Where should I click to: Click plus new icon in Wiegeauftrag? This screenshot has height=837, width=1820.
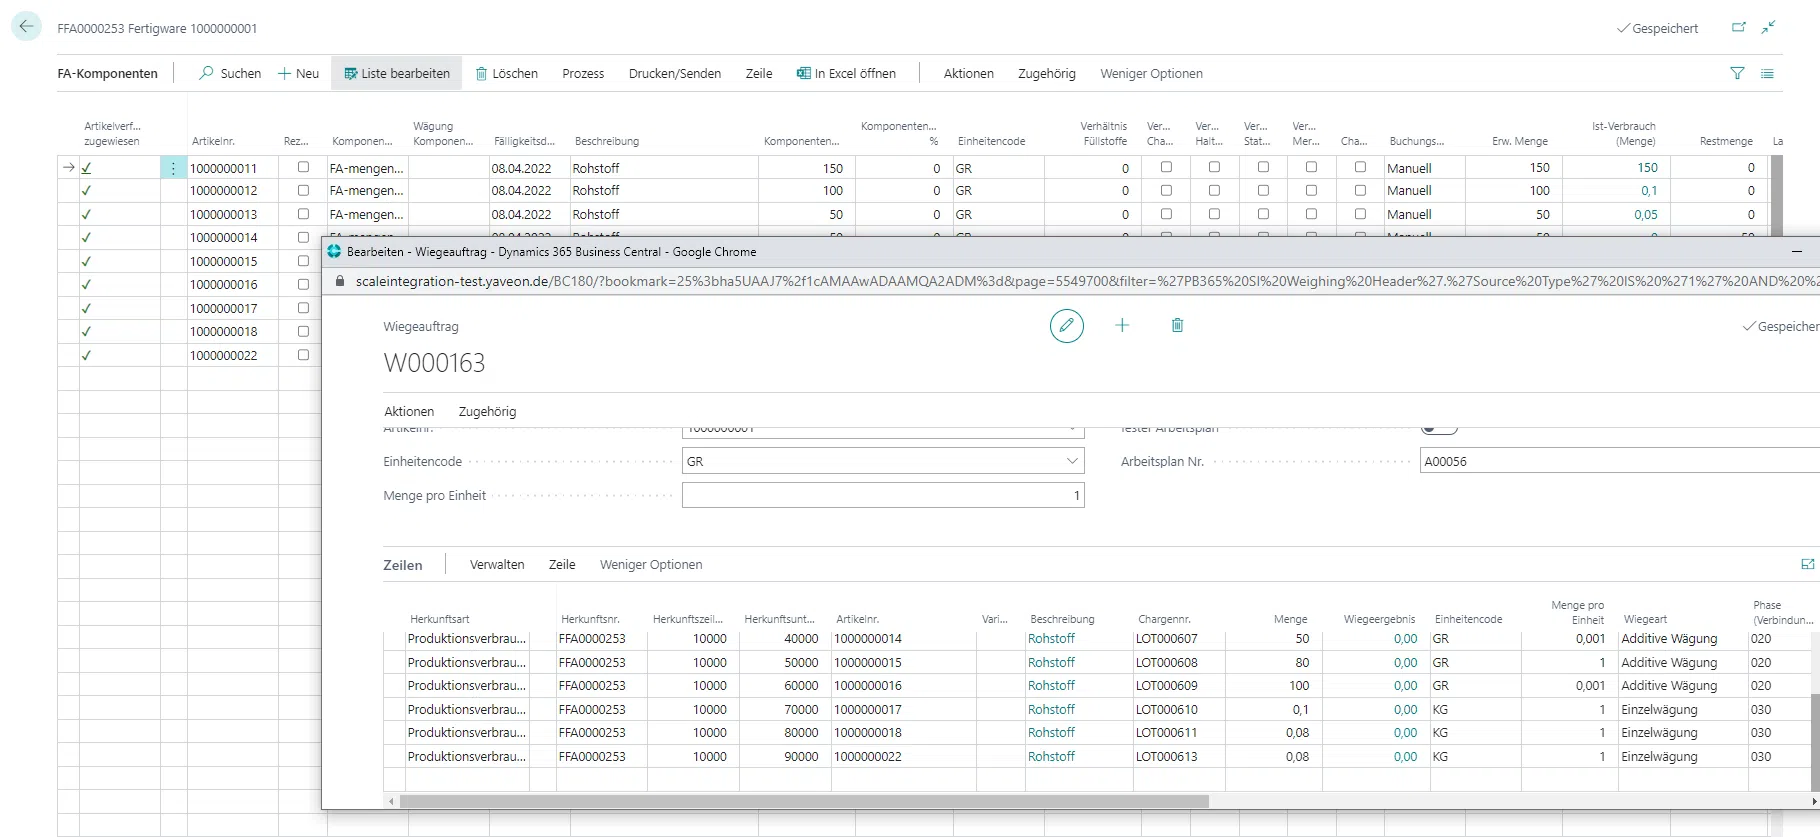pyautogui.click(x=1122, y=325)
